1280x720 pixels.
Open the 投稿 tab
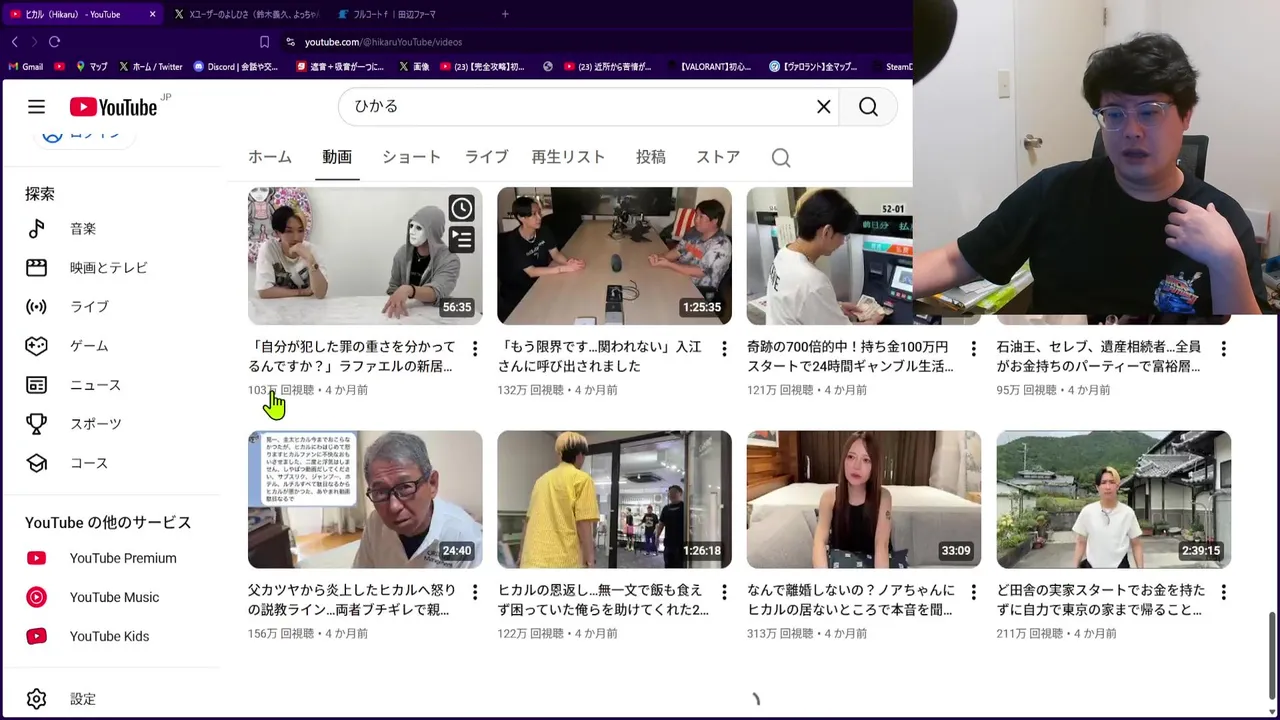(651, 157)
